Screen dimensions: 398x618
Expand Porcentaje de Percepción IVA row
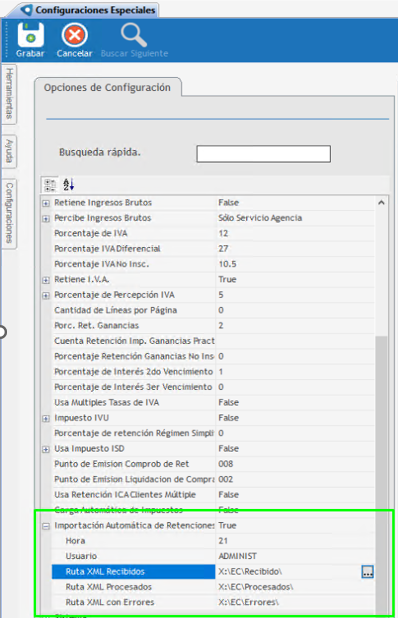(46, 296)
